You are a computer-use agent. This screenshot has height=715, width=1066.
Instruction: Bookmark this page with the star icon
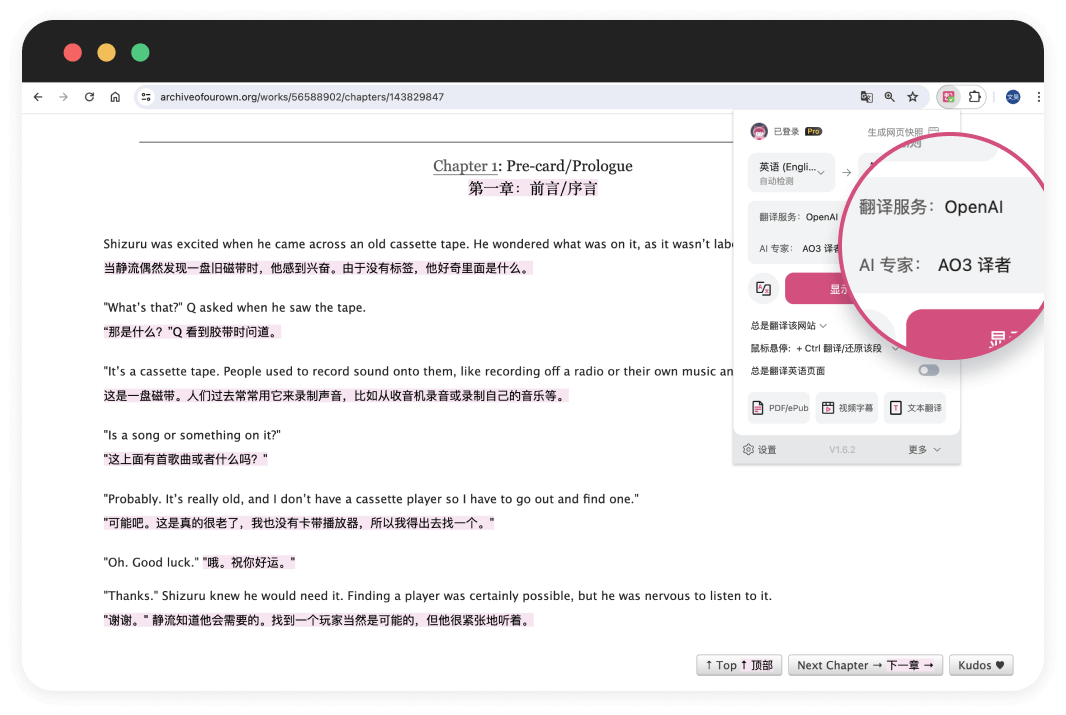pyautogui.click(x=912, y=97)
